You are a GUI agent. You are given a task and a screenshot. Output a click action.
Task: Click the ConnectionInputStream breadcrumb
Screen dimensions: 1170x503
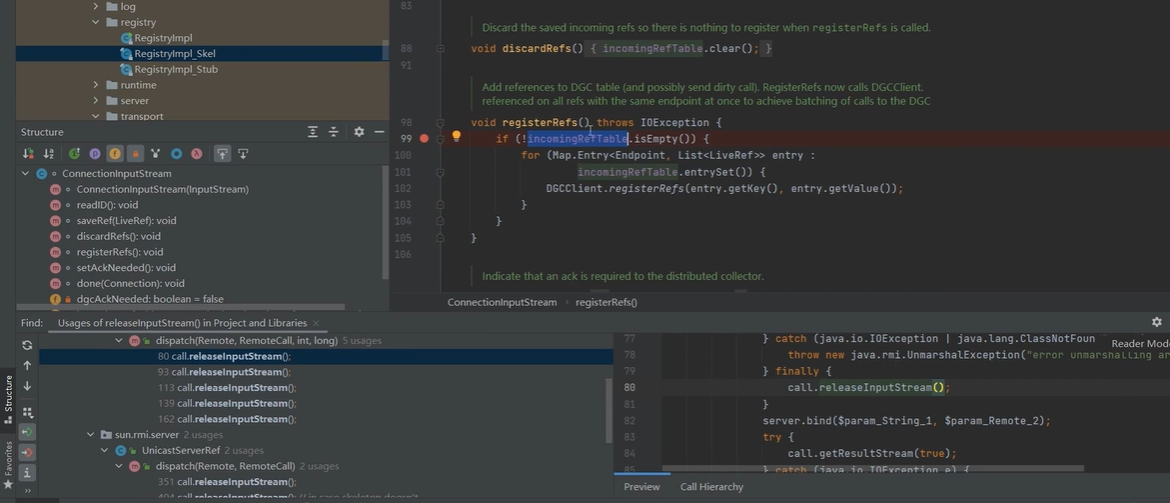click(x=501, y=302)
